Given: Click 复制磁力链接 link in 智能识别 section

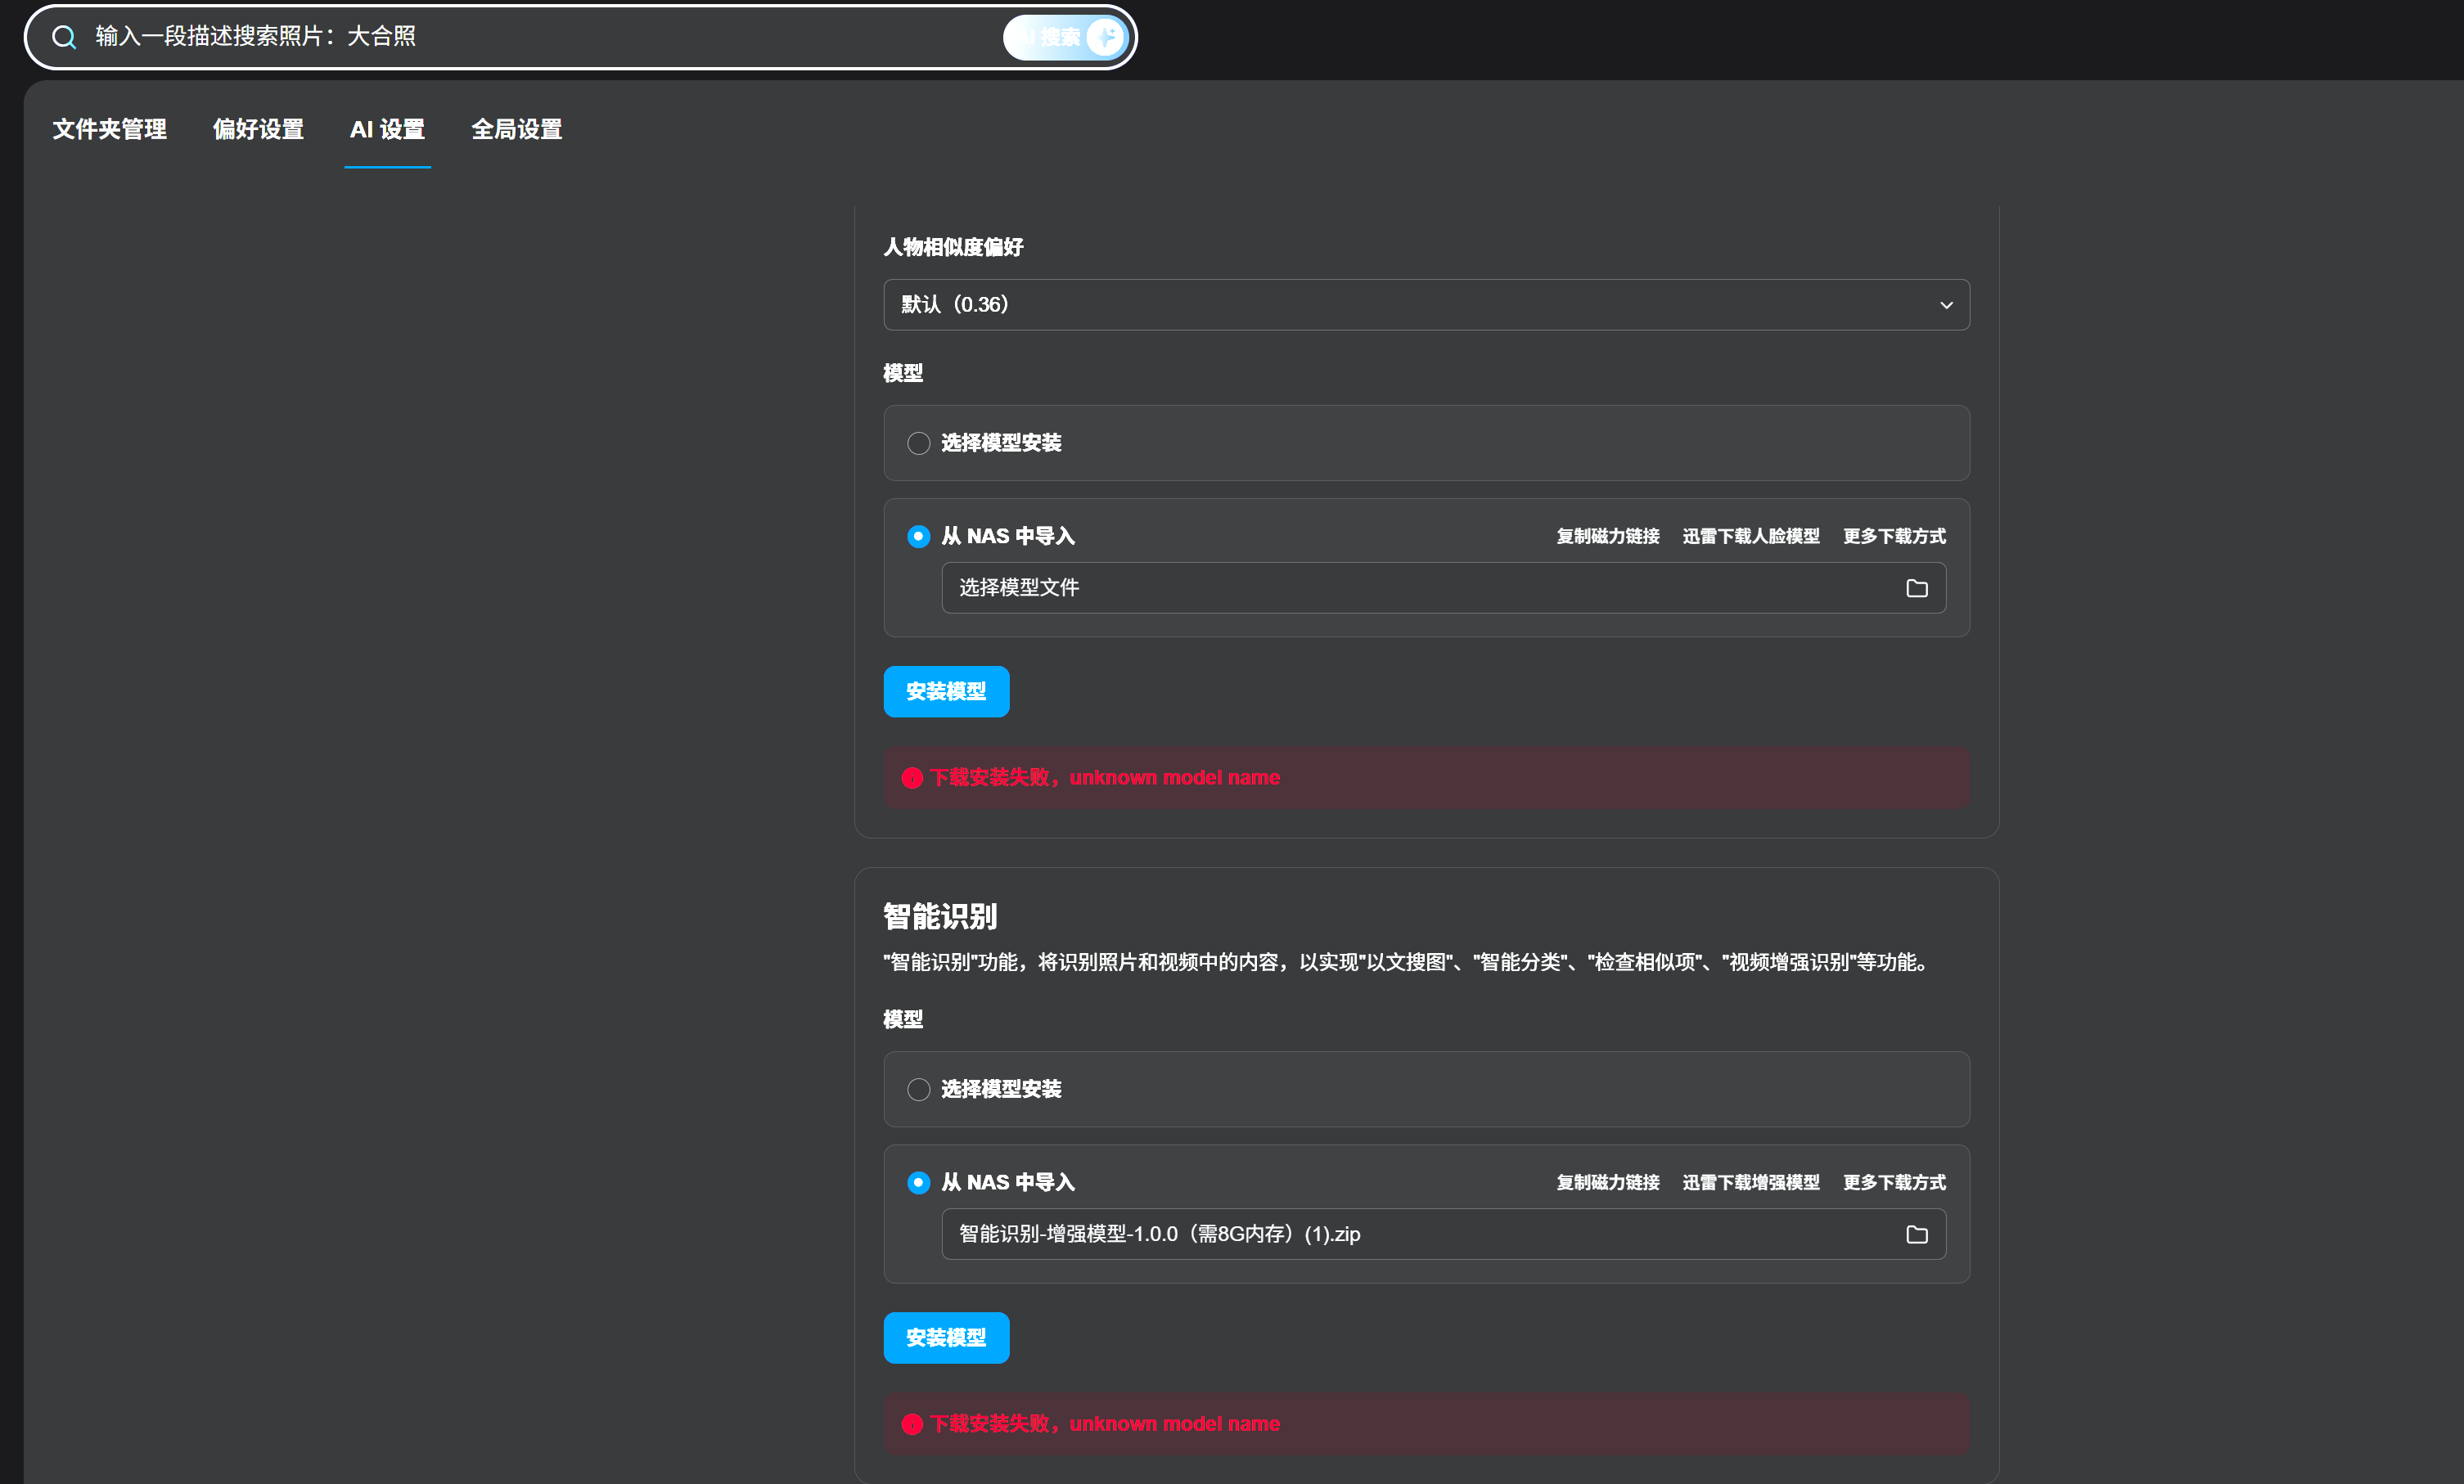Looking at the screenshot, I should pyautogui.click(x=1607, y=1183).
